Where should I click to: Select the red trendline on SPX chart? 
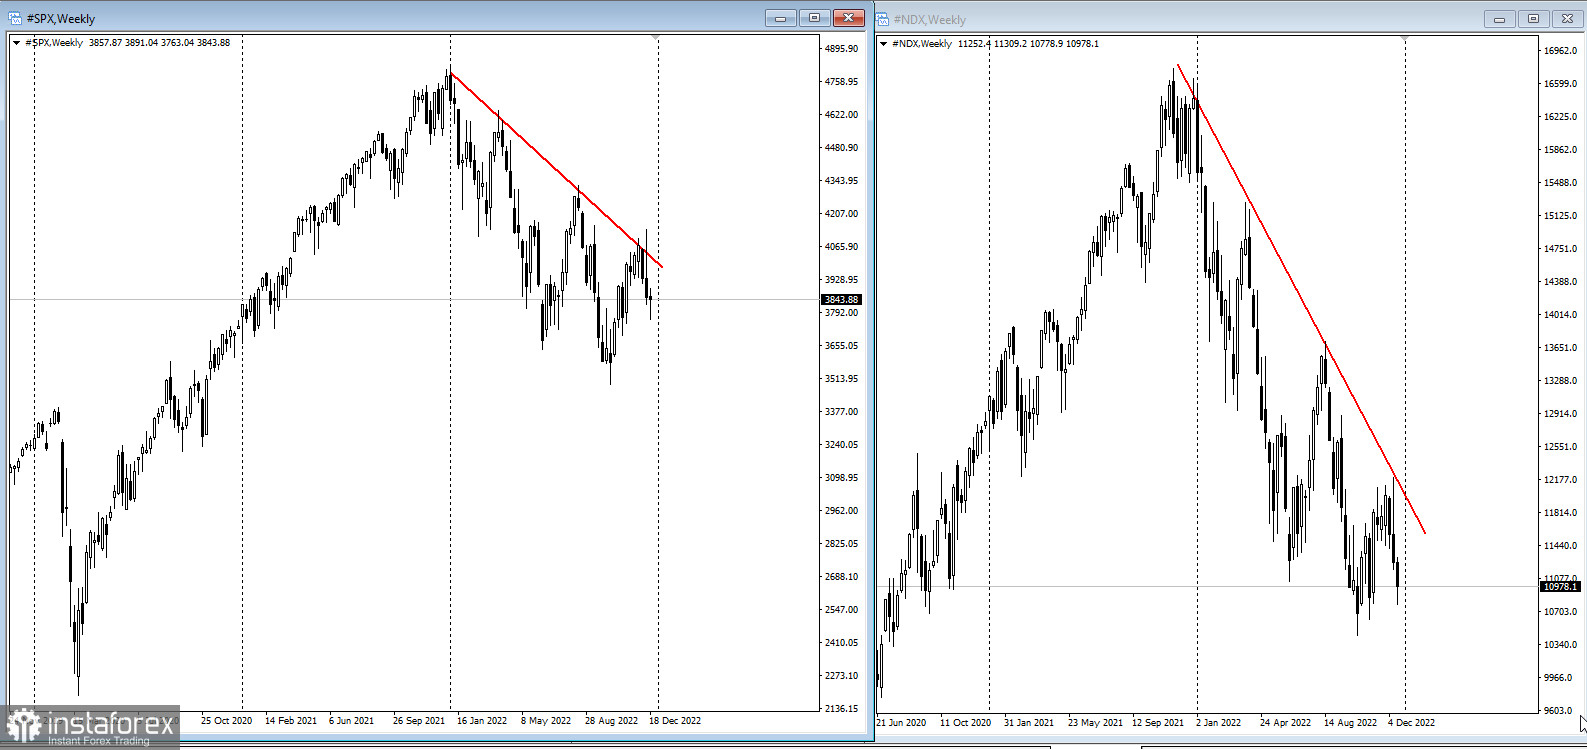pos(556,169)
